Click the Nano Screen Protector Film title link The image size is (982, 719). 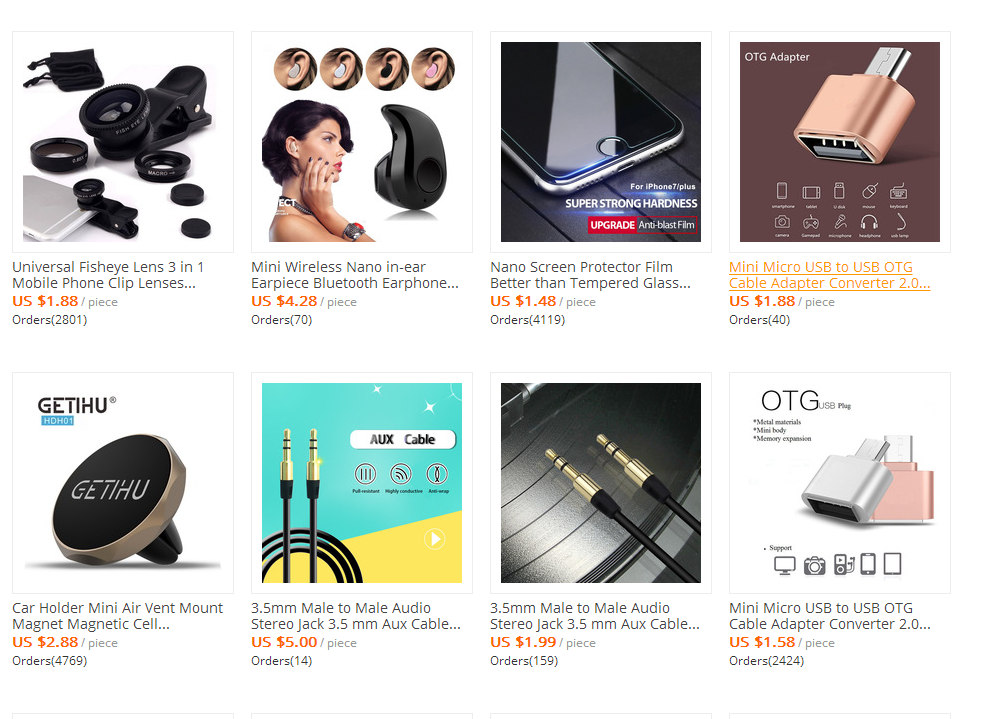(591, 275)
